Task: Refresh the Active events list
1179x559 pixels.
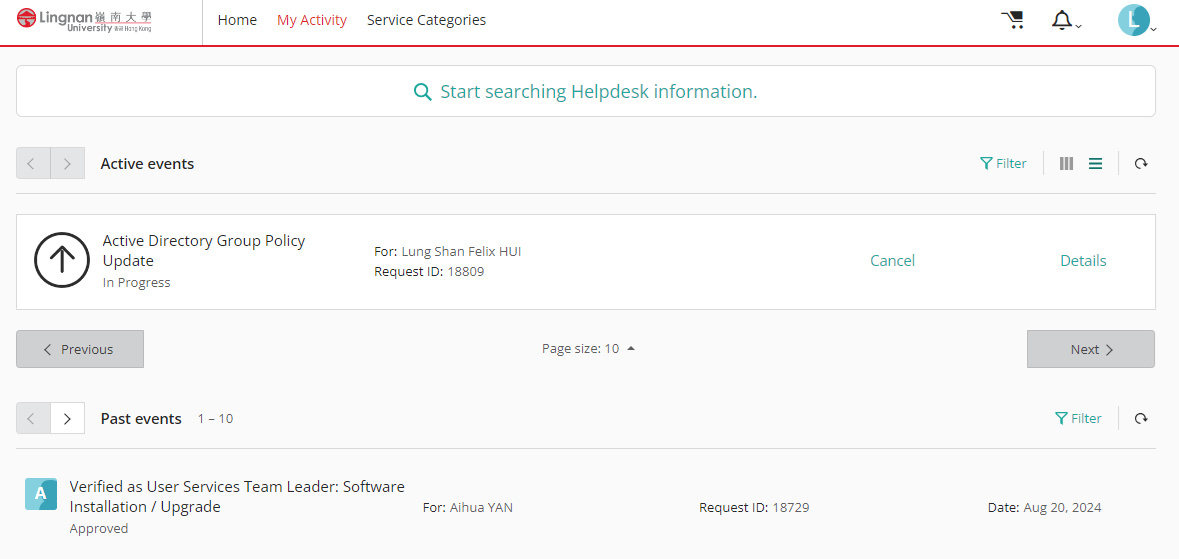Action: pos(1141,163)
